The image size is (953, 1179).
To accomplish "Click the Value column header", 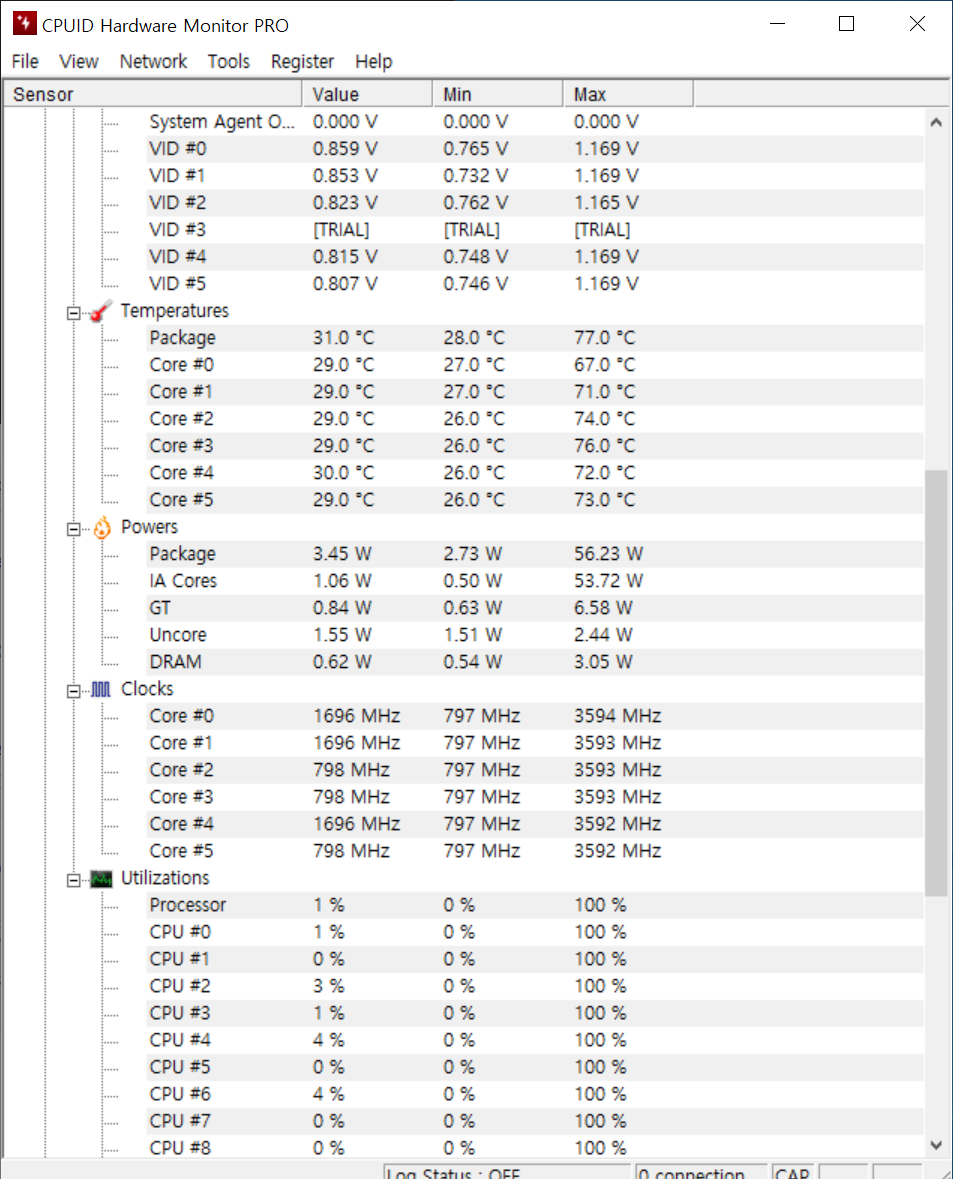I will coord(367,94).
